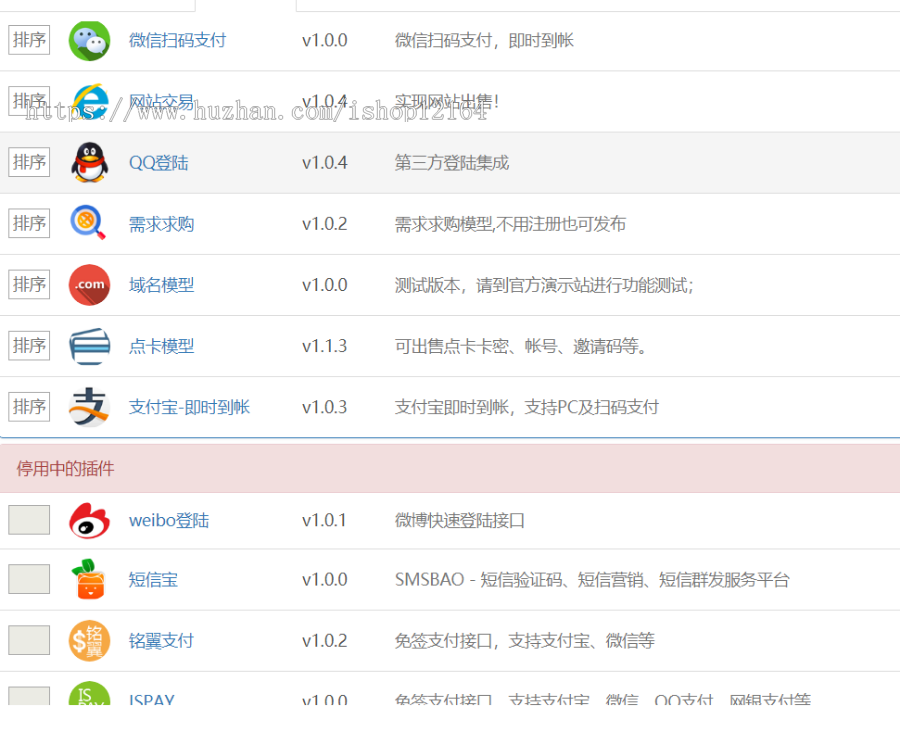Open the 支付宝-即时到帐 link

coord(188,407)
